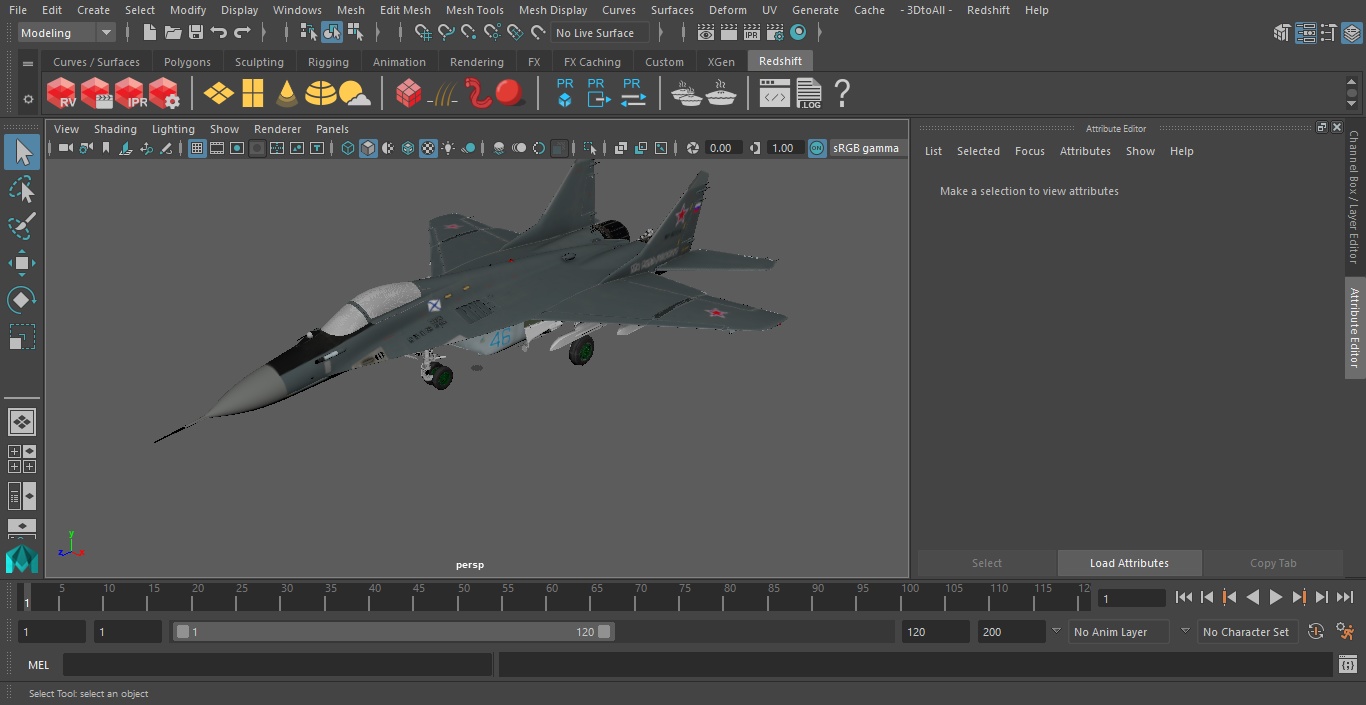Click the Select button in Attribute Editor
1366x705 pixels.
tap(987, 563)
